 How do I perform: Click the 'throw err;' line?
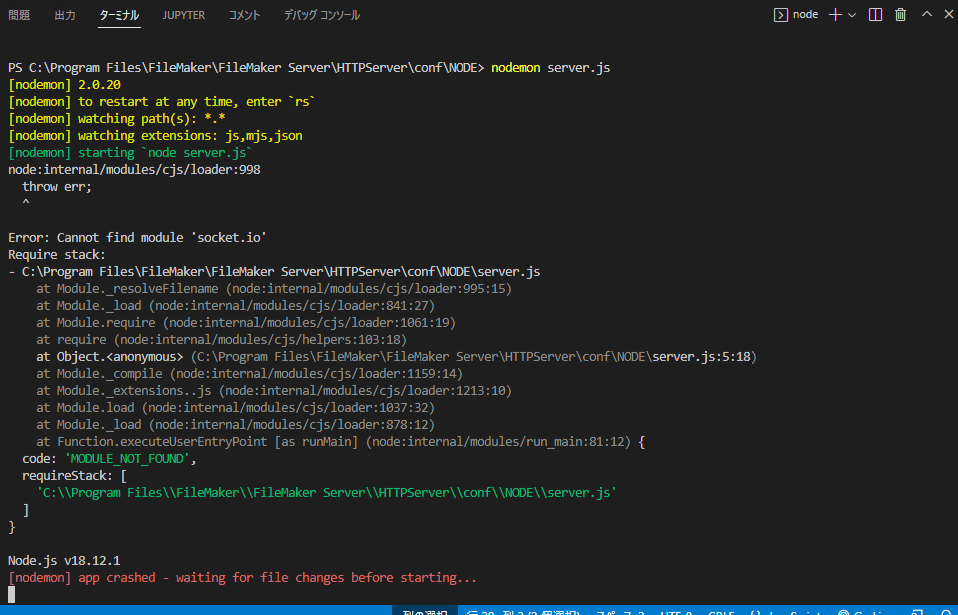point(57,187)
